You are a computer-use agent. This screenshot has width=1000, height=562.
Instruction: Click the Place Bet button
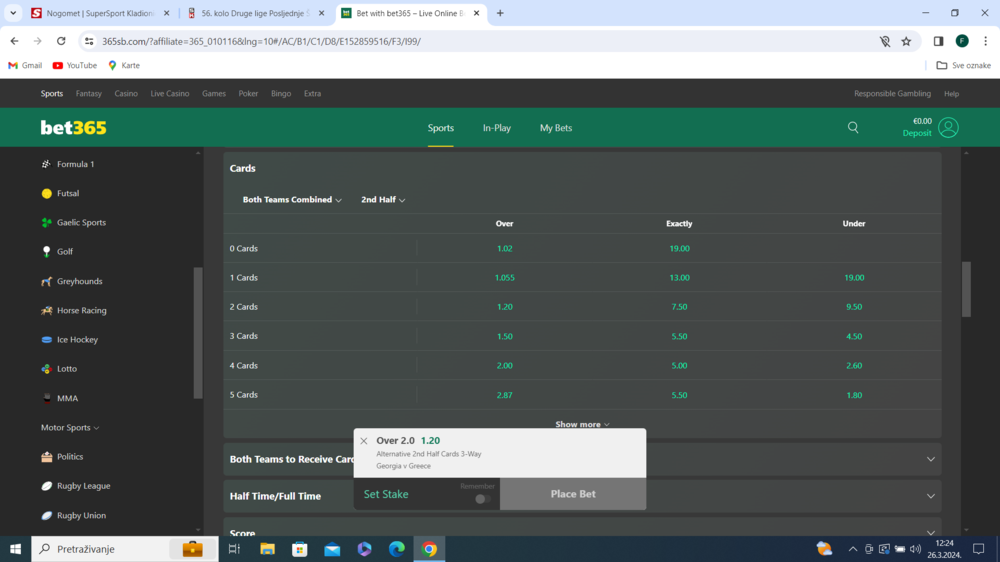click(x=573, y=494)
